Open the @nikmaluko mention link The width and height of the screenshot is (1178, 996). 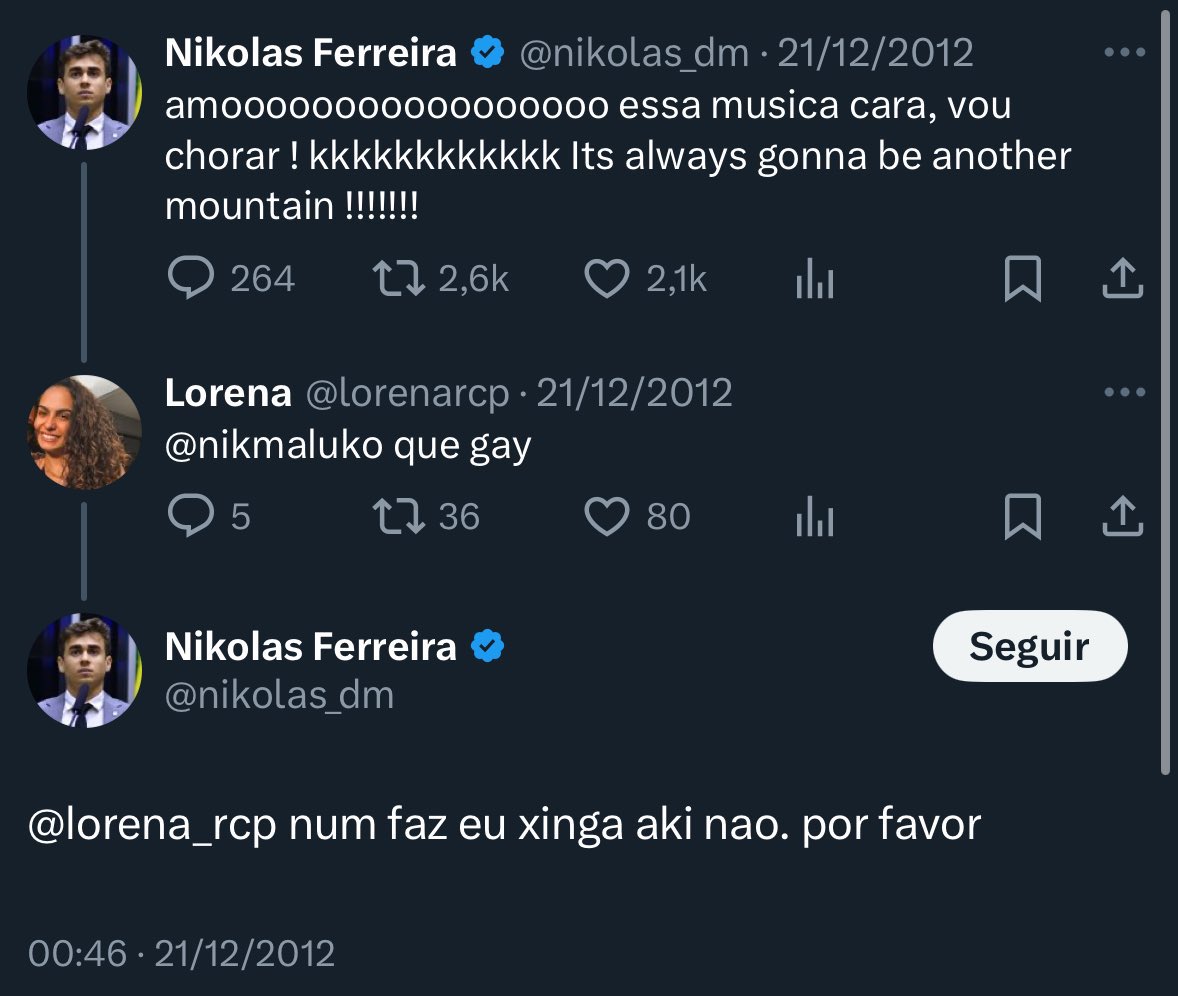click(273, 445)
